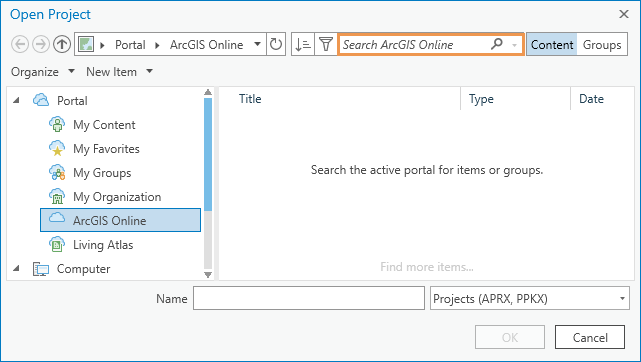Viewport: 641px width, 362px height.
Task: Click the Cancel button
Action: click(x=590, y=337)
